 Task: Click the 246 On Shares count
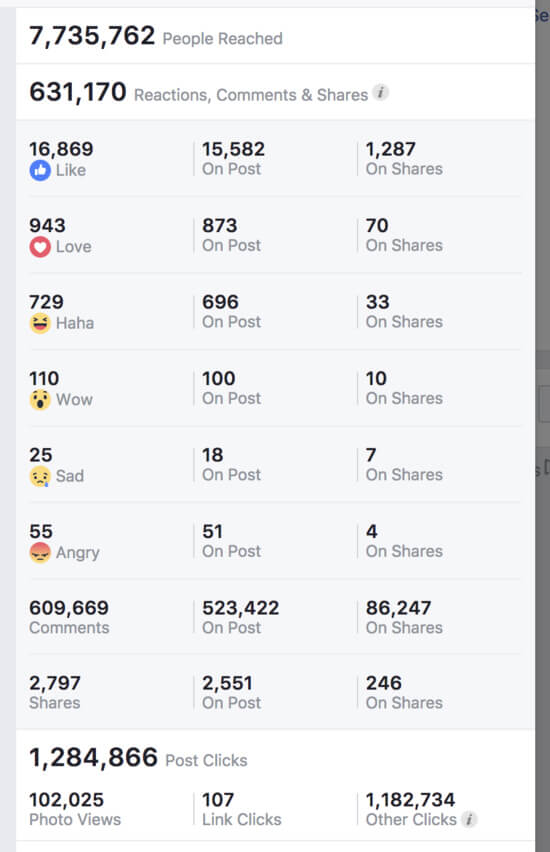tap(384, 683)
